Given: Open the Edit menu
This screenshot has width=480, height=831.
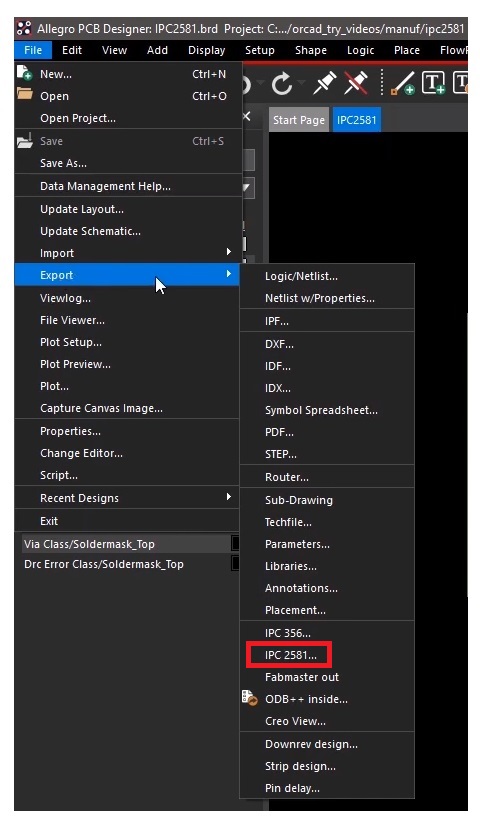Looking at the screenshot, I should coord(72,50).
